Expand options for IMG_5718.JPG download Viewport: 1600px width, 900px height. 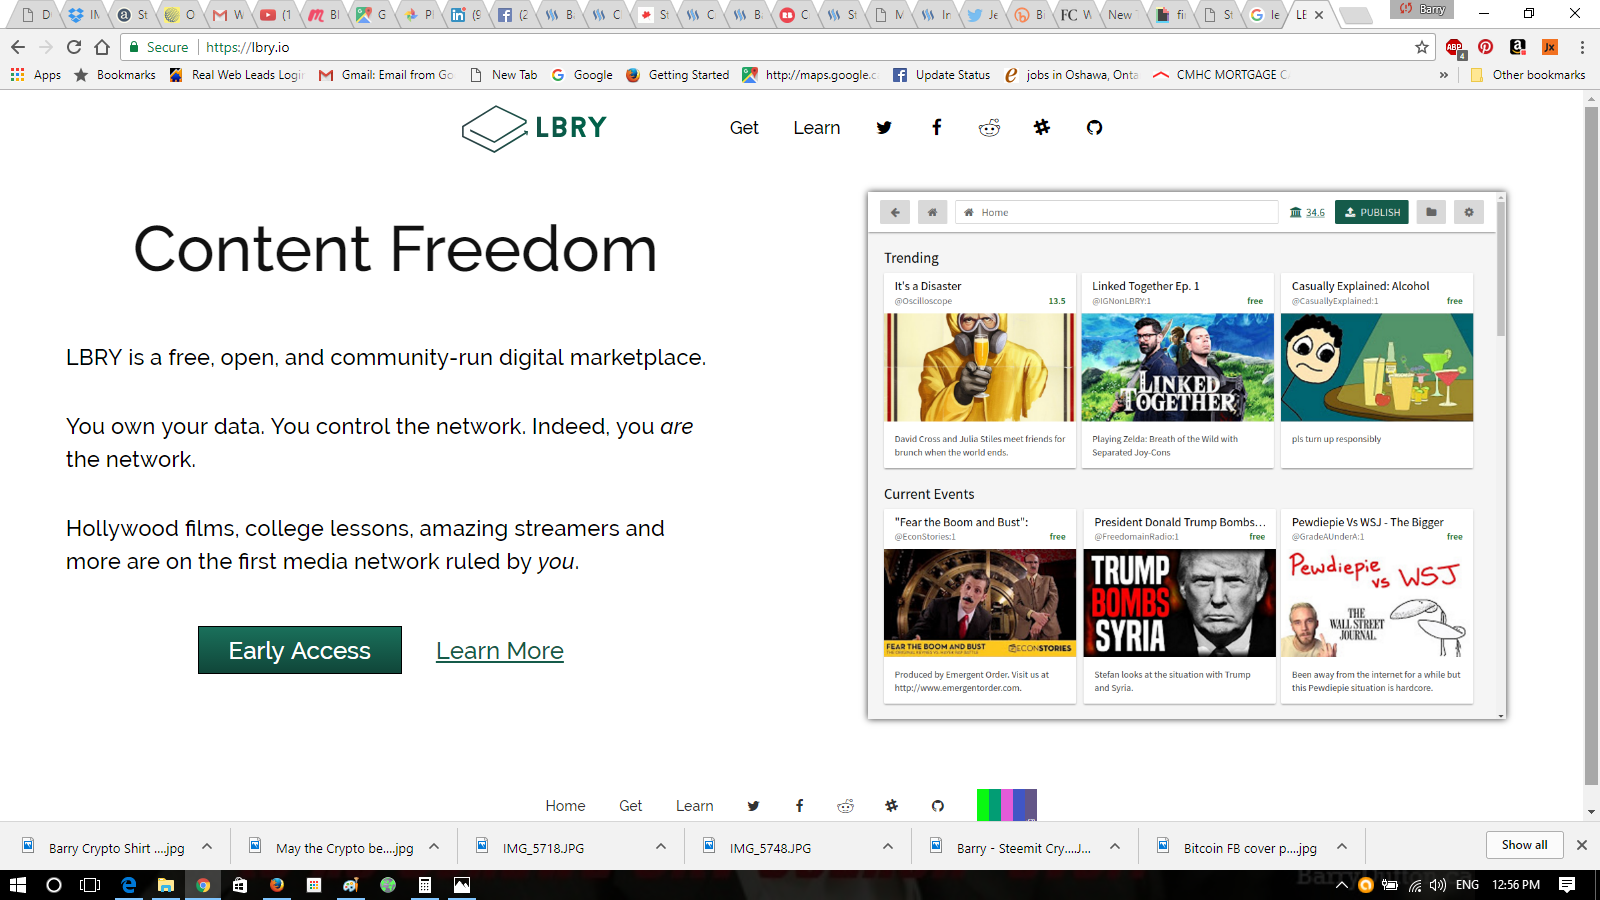[661, 847]
